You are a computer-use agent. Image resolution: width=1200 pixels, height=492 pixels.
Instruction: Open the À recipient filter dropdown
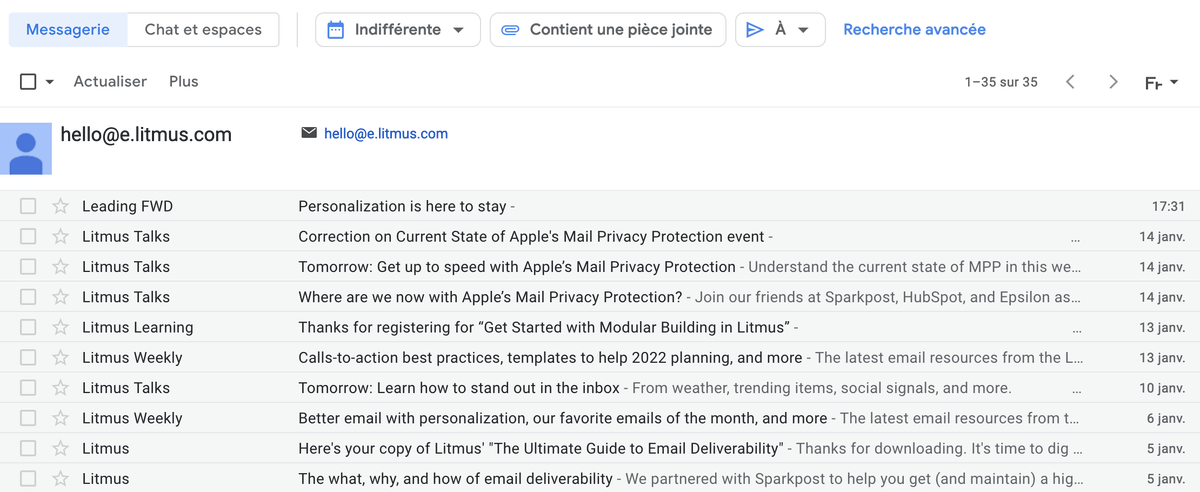[x=780, y=30]
